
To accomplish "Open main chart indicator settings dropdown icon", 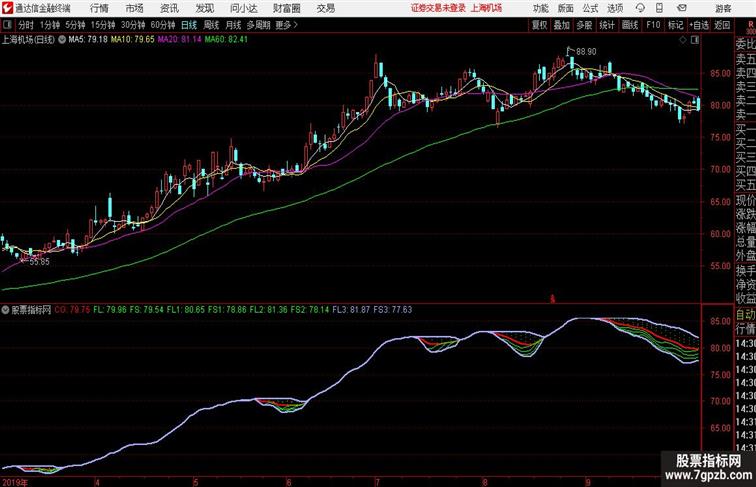I will pyautogui.click(x=62, y=40).
